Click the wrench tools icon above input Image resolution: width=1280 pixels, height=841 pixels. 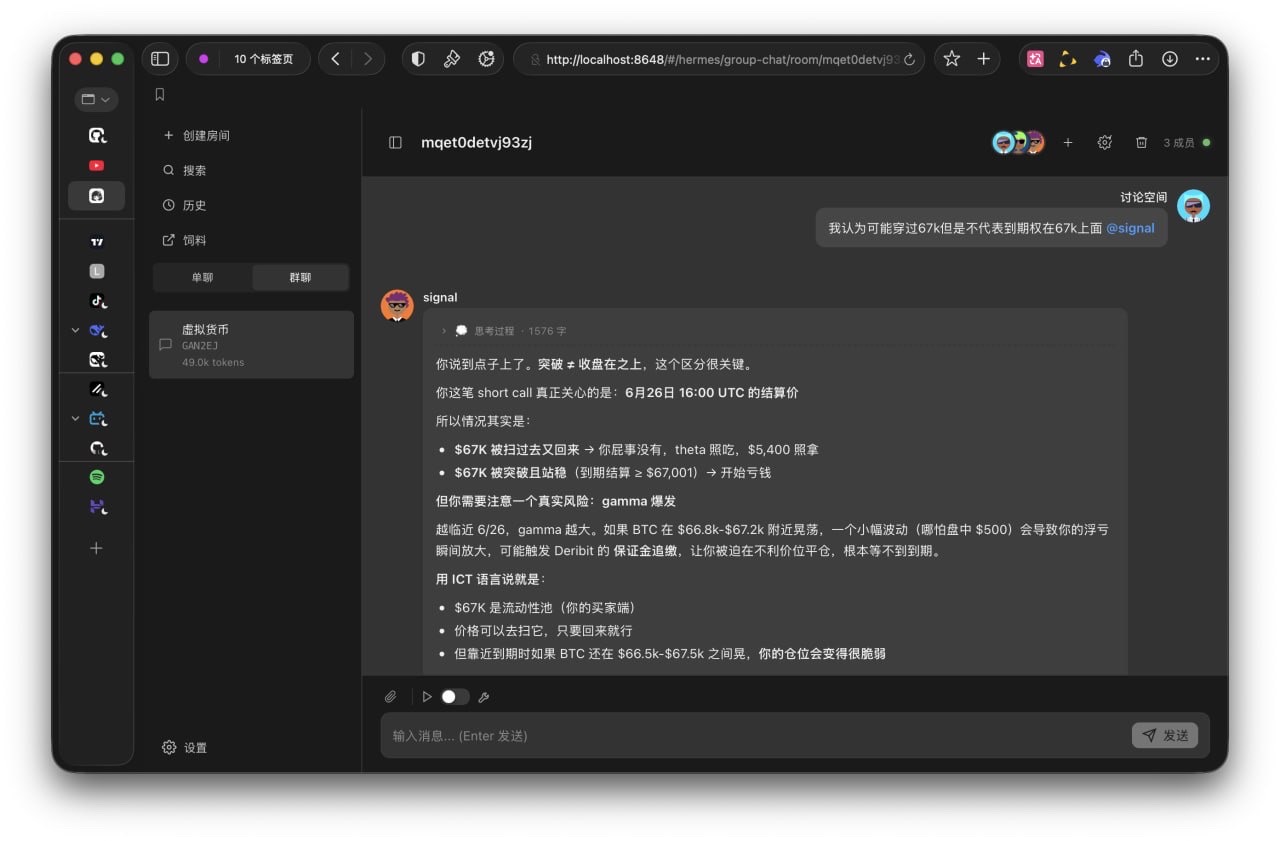click(x=484, y=697)
